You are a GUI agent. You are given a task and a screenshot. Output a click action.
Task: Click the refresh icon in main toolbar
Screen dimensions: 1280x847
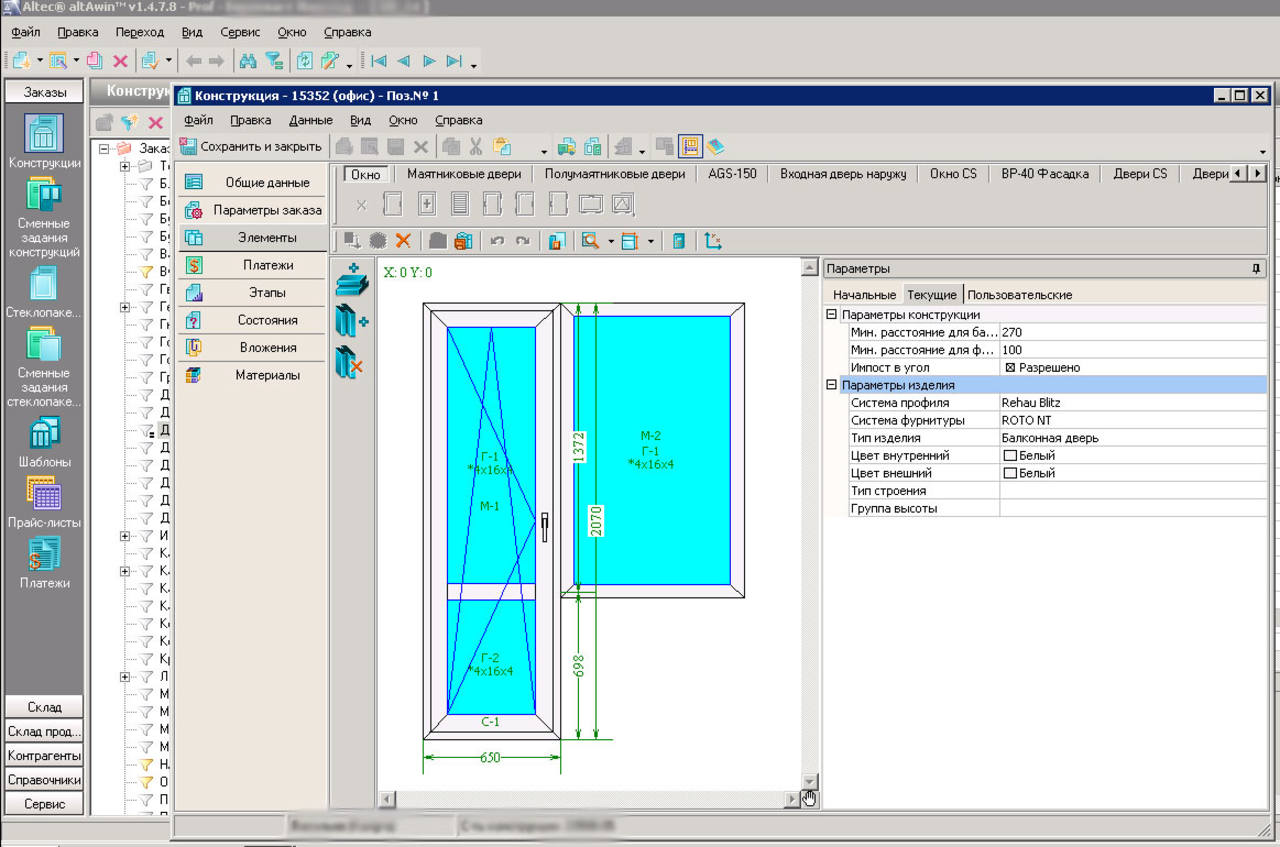coord(305,61)
